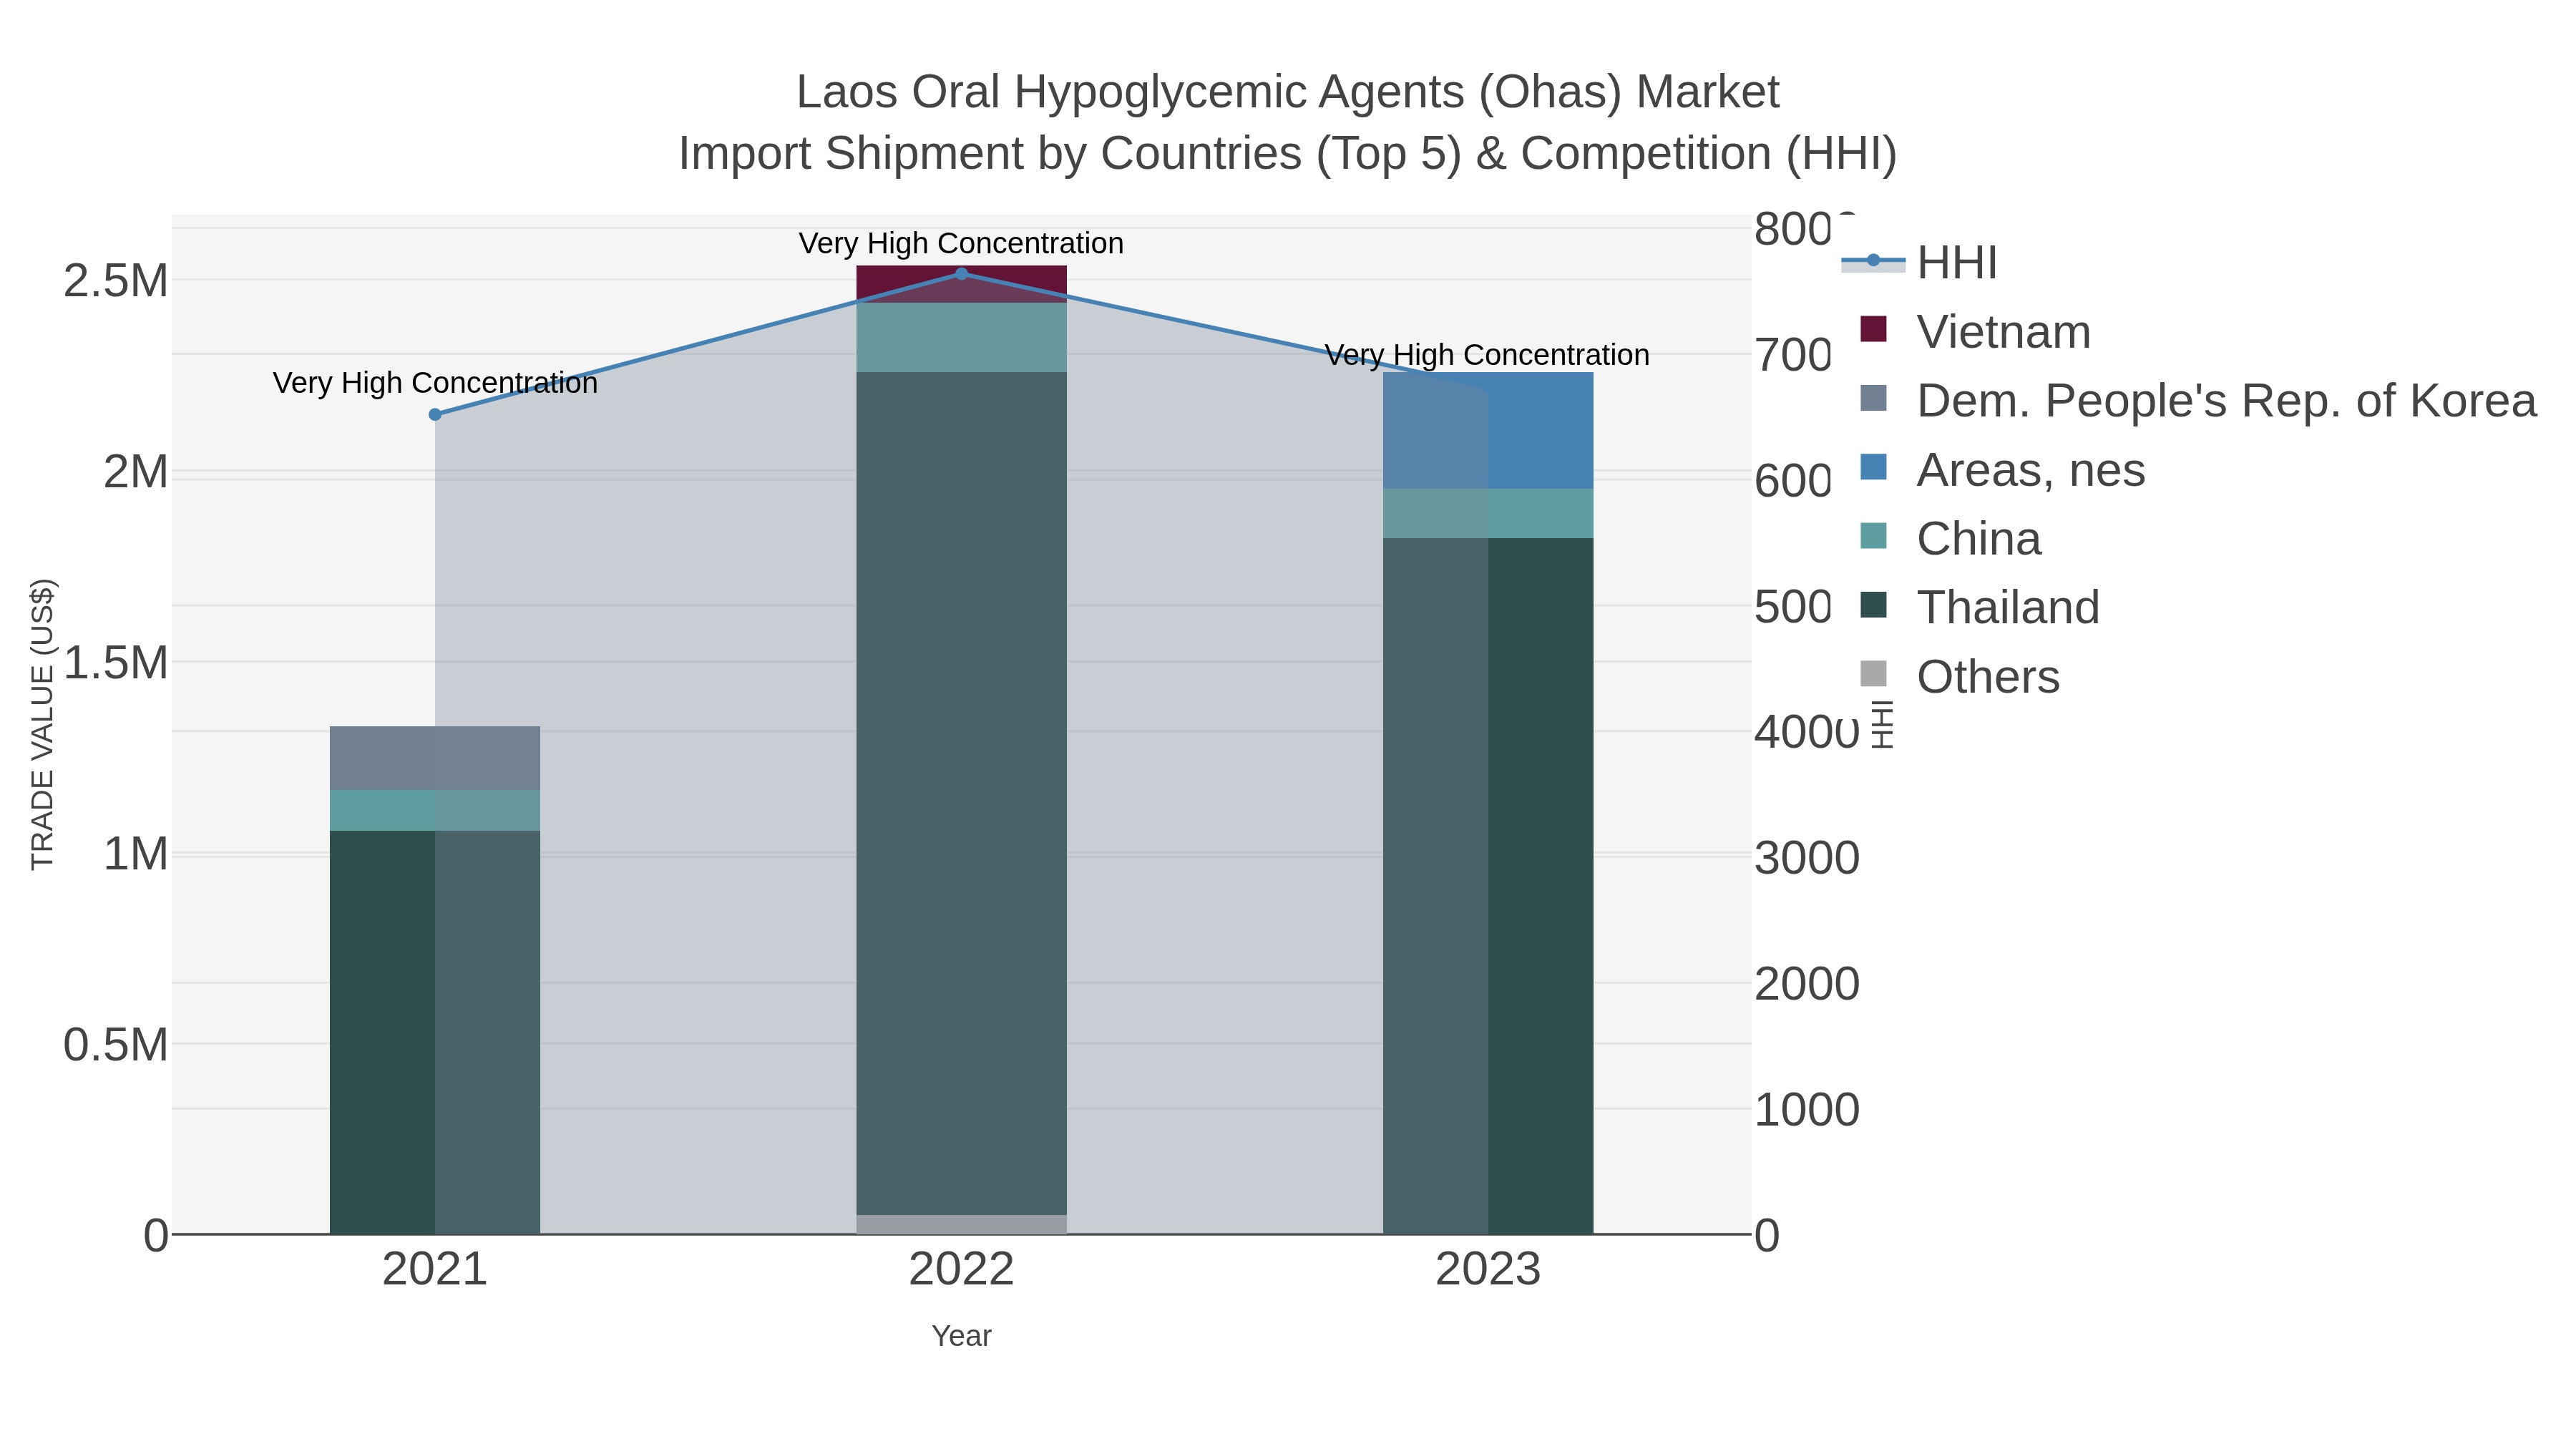Click the China bar segment for 2021

(435, 810)
